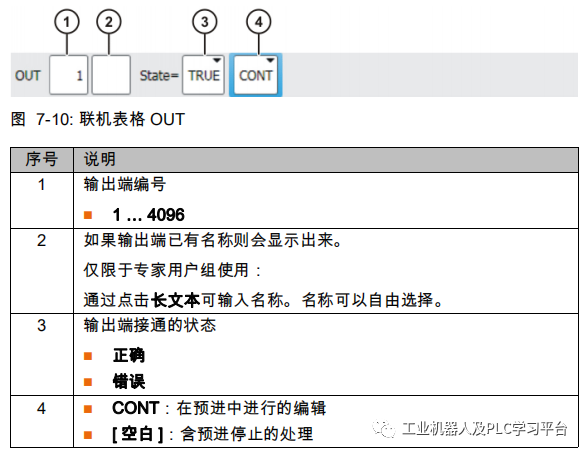Open the CONT dropdown
Viewport: 586px width, 454px height.
pyautogui.click(x=256, y=75)
